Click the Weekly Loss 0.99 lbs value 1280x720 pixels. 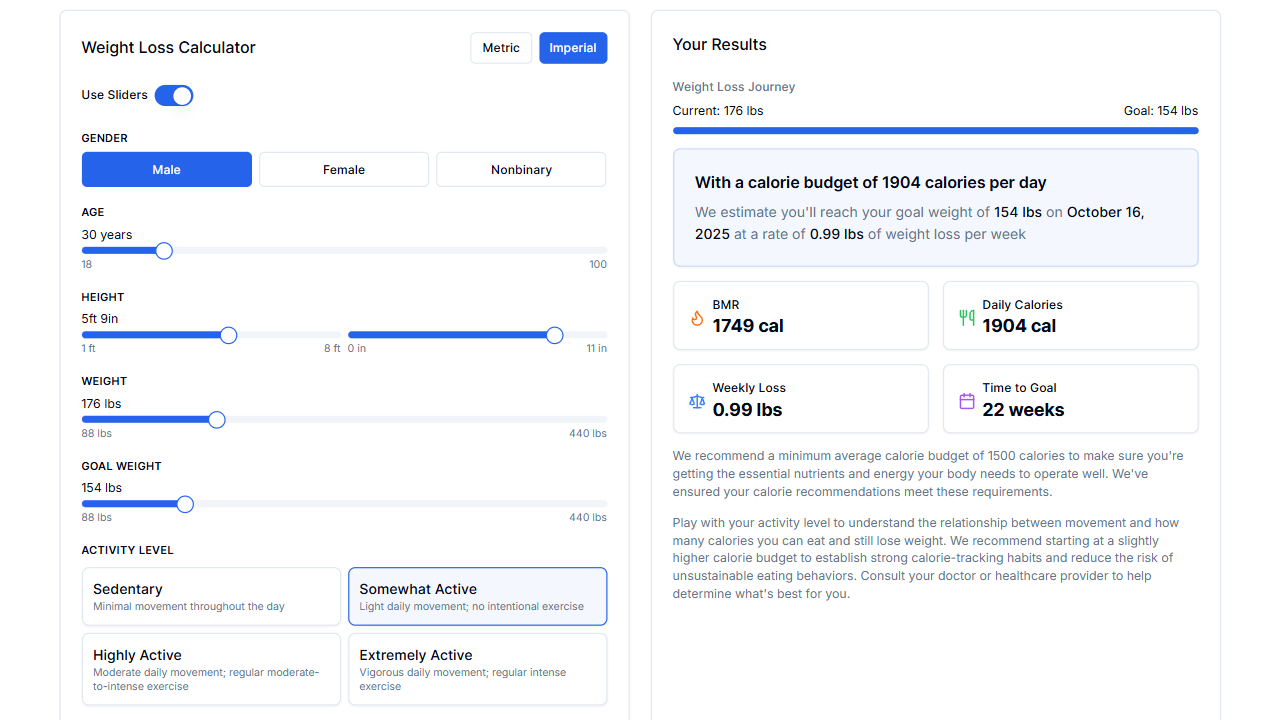point(748,410)
